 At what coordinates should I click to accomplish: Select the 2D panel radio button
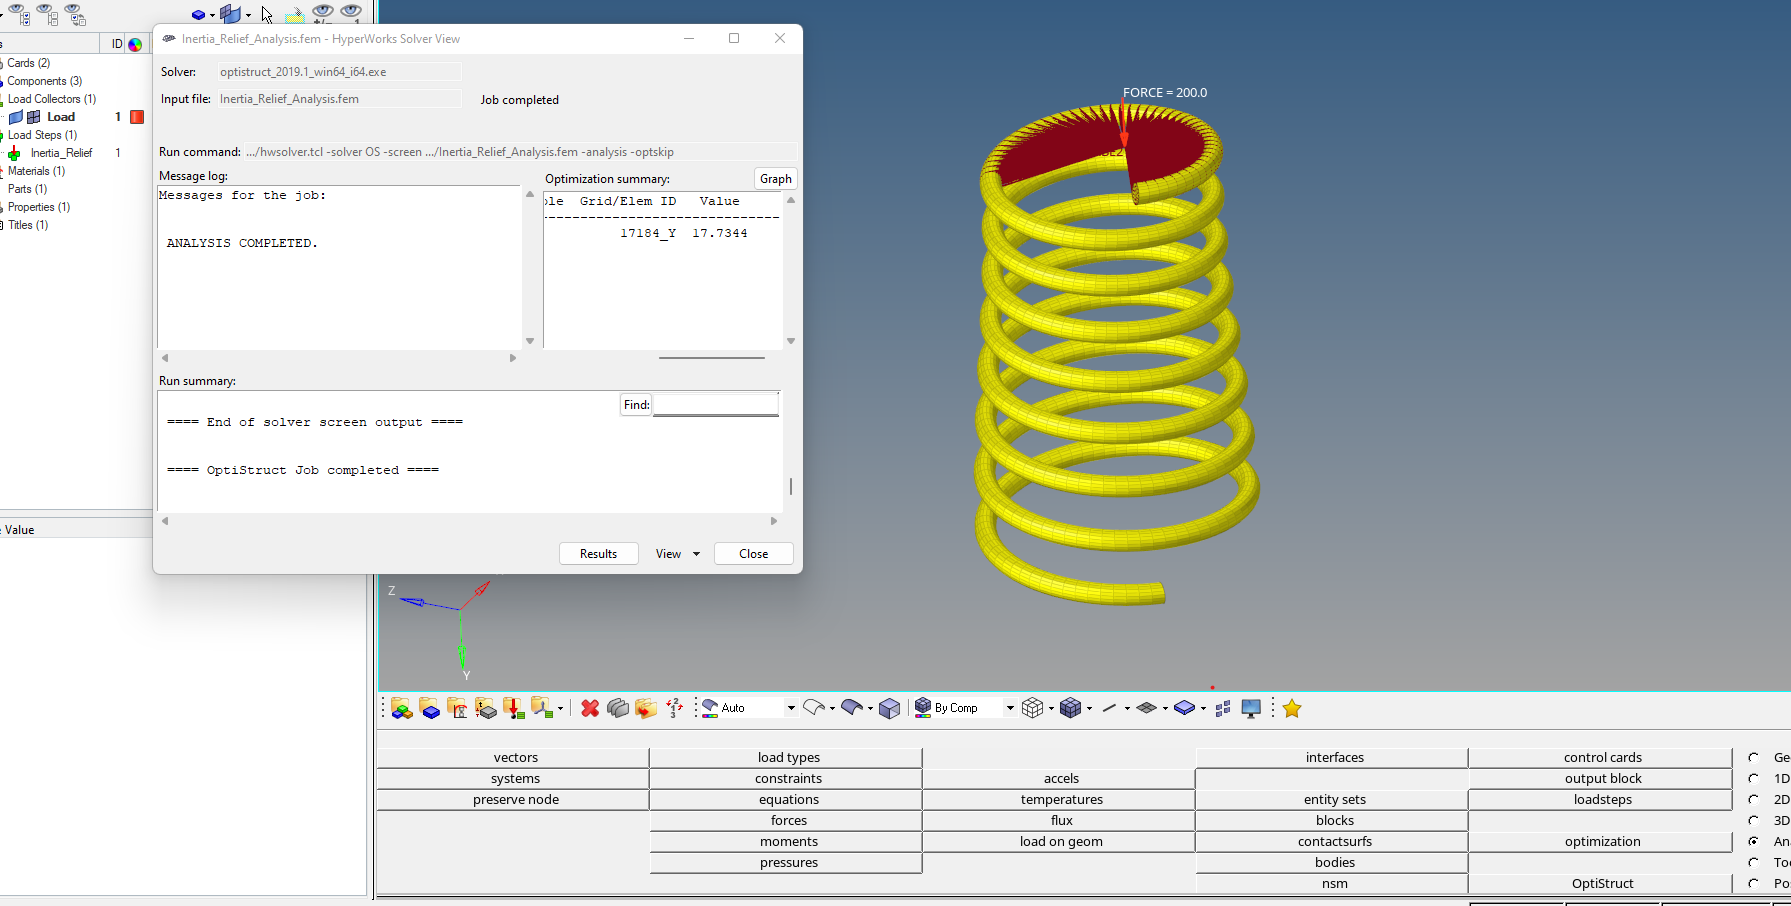coord(1754,799)
